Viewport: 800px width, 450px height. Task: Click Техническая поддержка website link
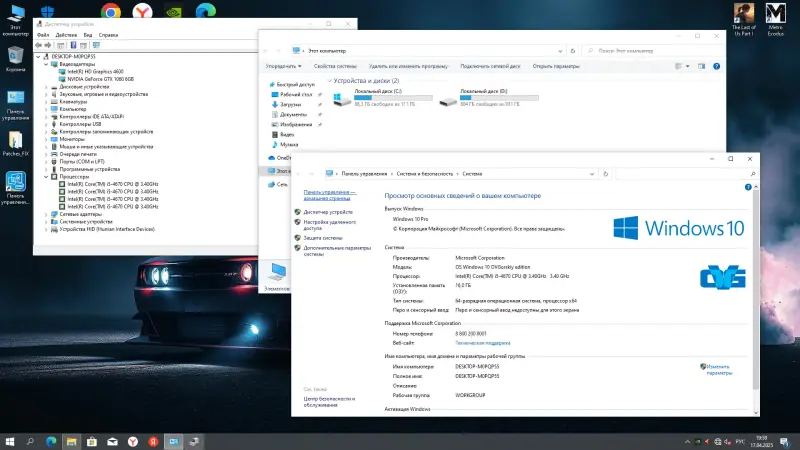483,343
